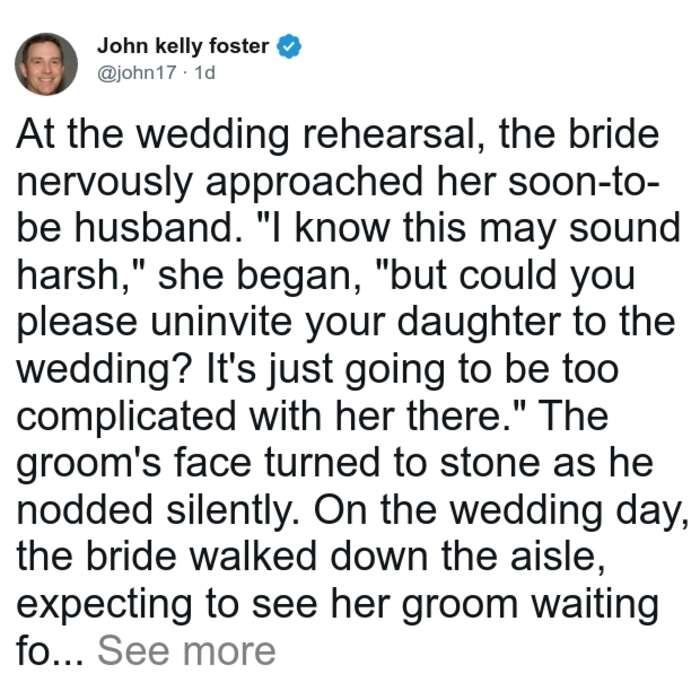This screenshot has height=700, width=700.
Task: Open the 1d timestamp permalink
Action: coord(205,72)
